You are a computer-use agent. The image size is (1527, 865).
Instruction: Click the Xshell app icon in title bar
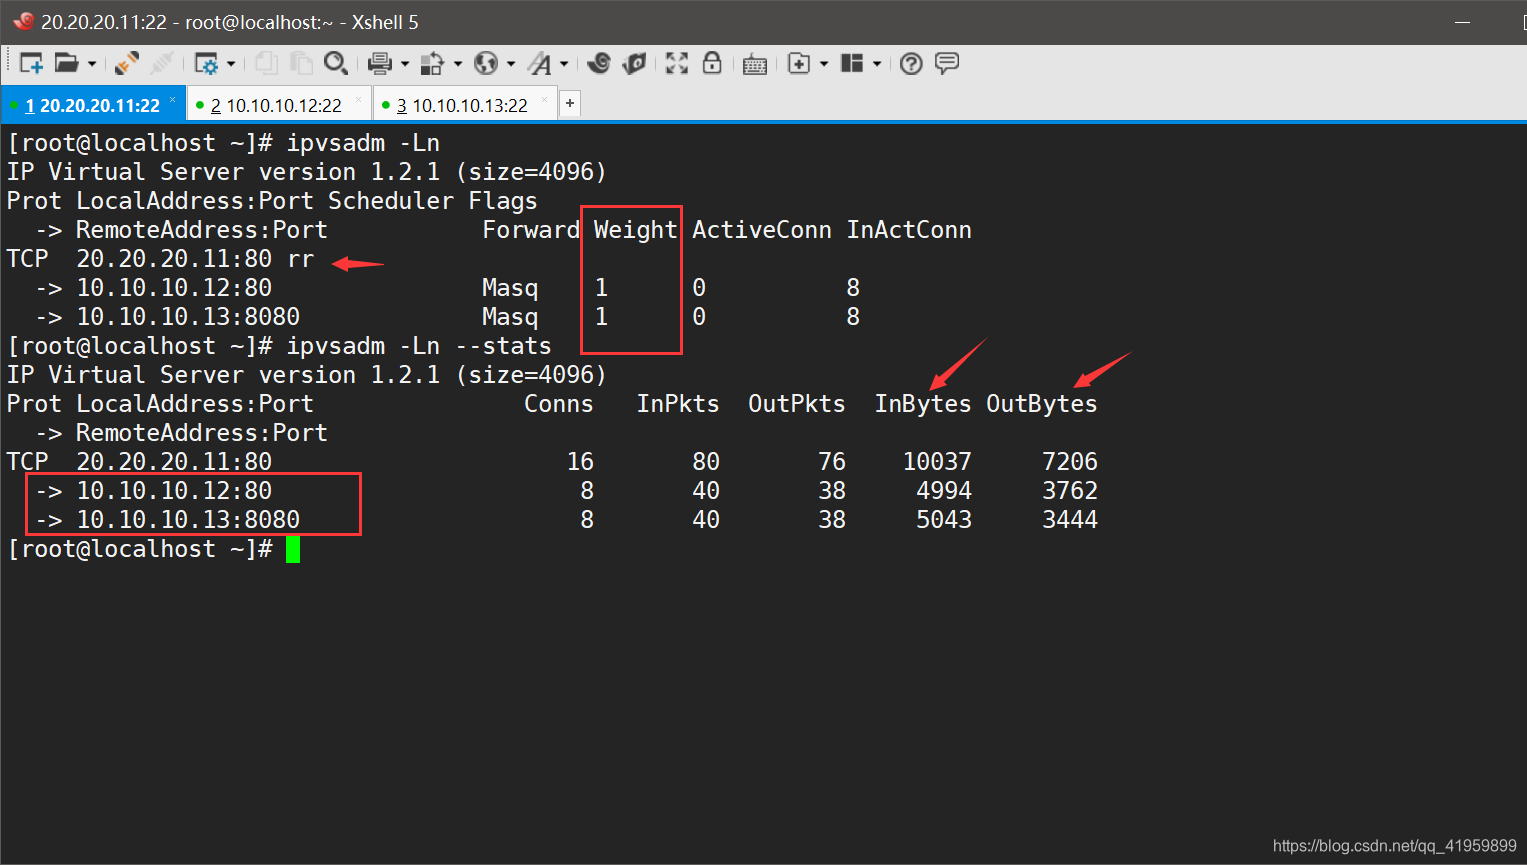click(23, 21)
